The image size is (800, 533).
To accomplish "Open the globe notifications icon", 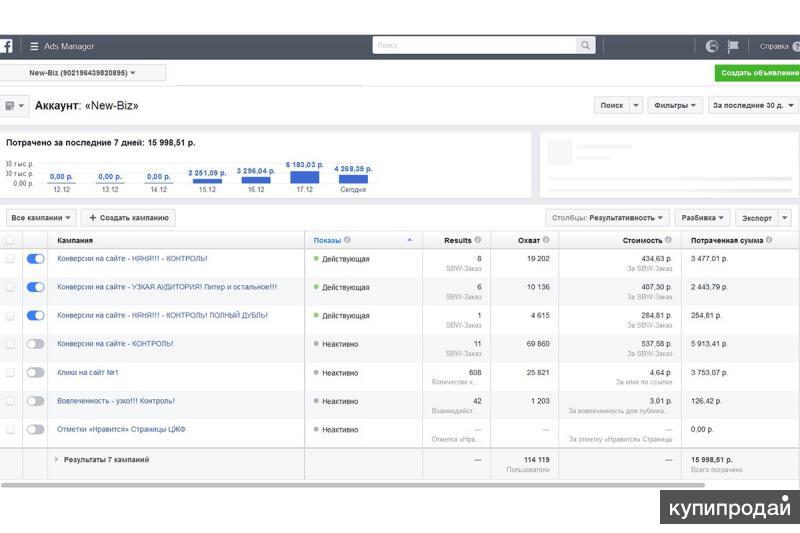I will pyautogui.click(x=712, y=46).
